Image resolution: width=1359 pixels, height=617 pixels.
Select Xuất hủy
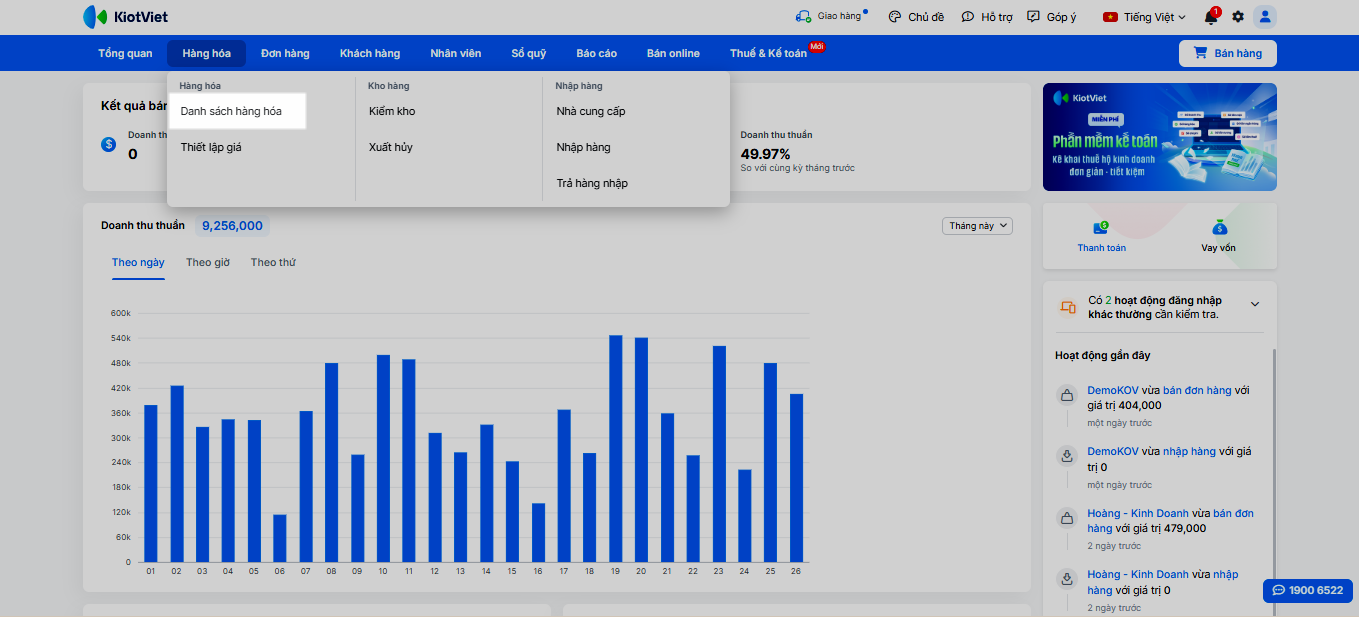tap(390, 147)
